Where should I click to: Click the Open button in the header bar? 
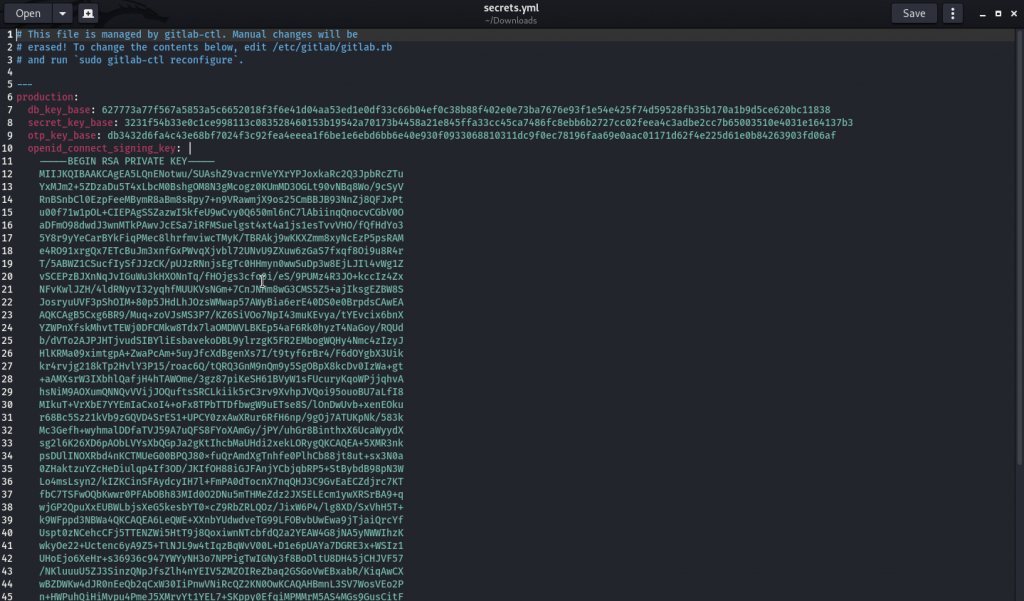click(x=27, y=13)
